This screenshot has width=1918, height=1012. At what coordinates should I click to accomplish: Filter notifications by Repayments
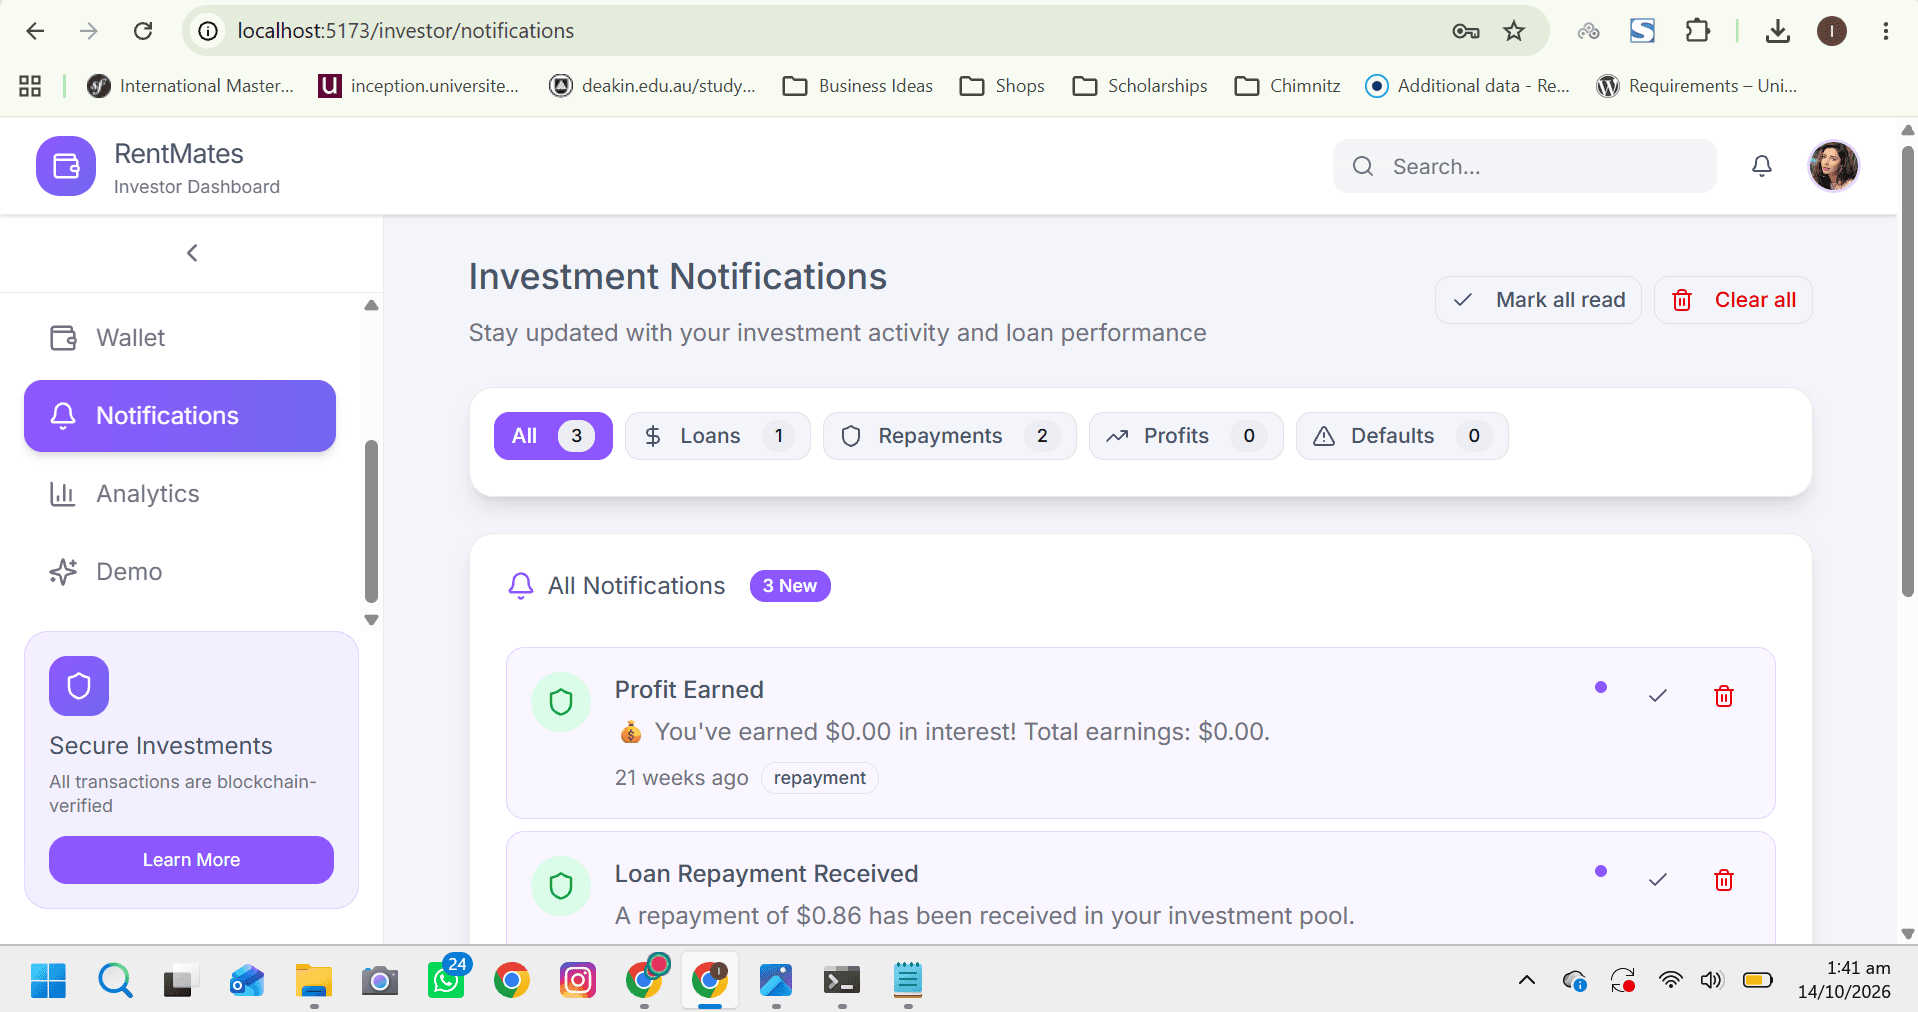point(949,436)
